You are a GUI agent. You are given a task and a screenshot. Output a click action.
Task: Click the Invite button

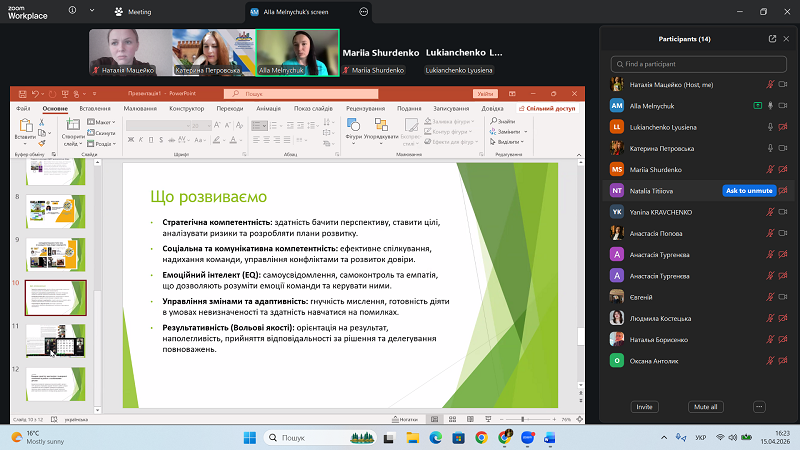(645, 407)
